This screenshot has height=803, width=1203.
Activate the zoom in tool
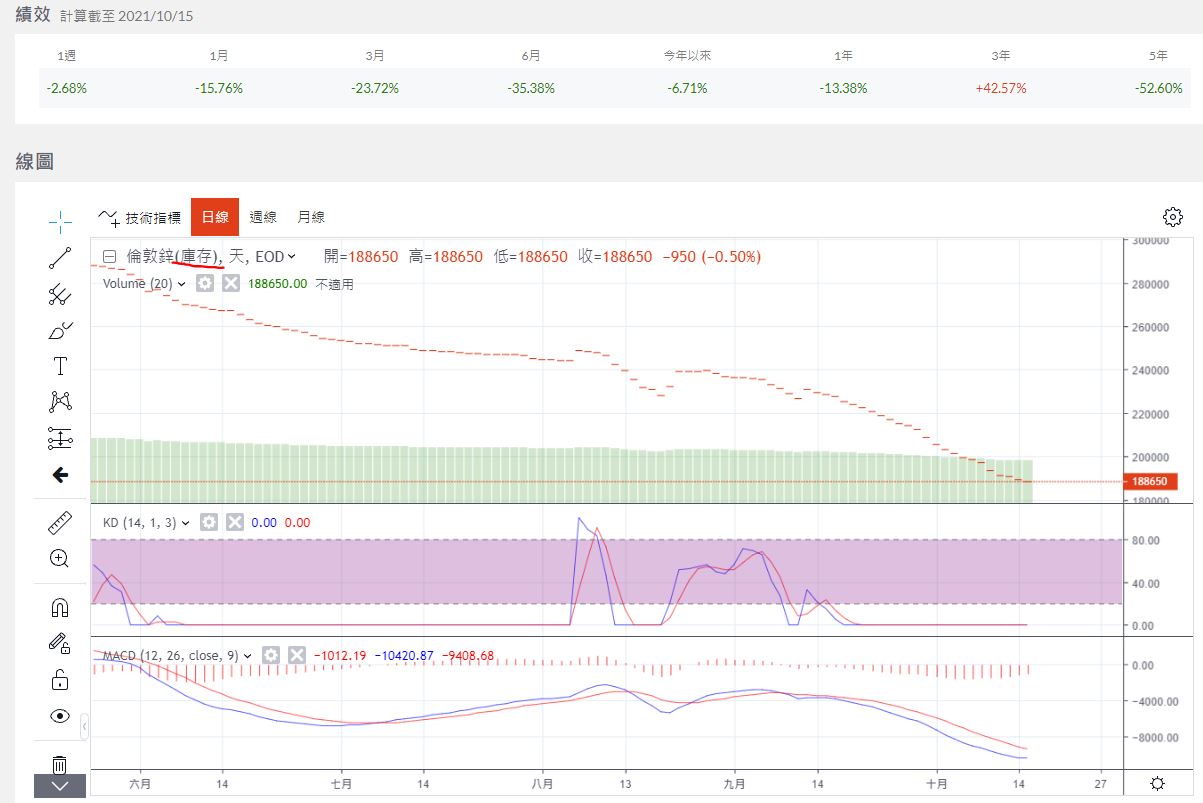(x=60, y=558)
